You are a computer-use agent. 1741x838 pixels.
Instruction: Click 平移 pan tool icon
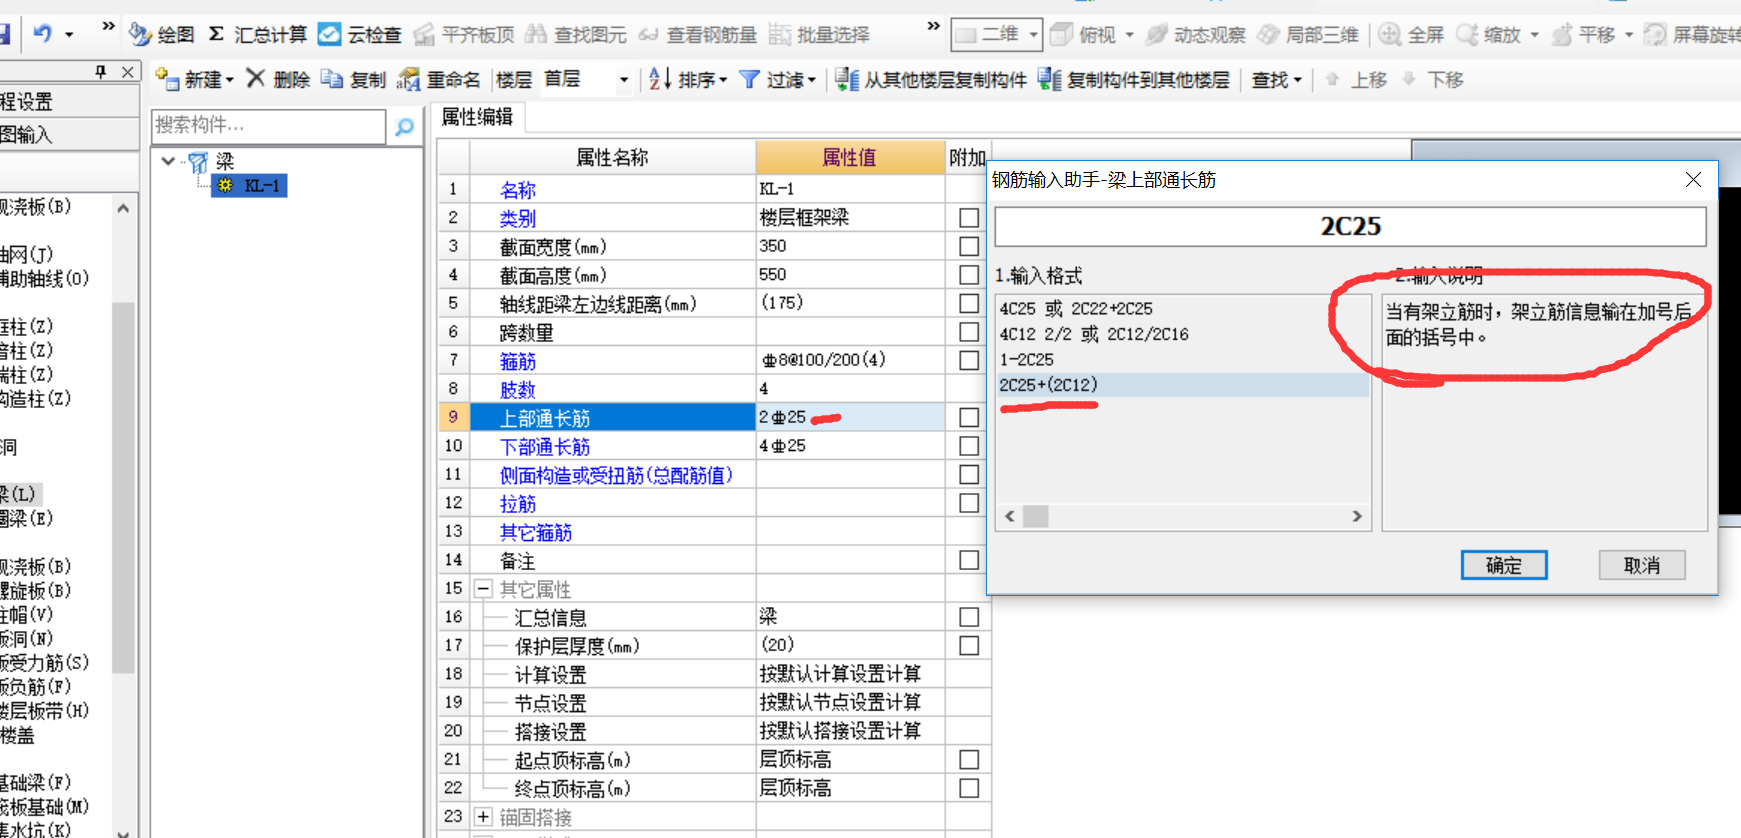[x=1561, y=35]
